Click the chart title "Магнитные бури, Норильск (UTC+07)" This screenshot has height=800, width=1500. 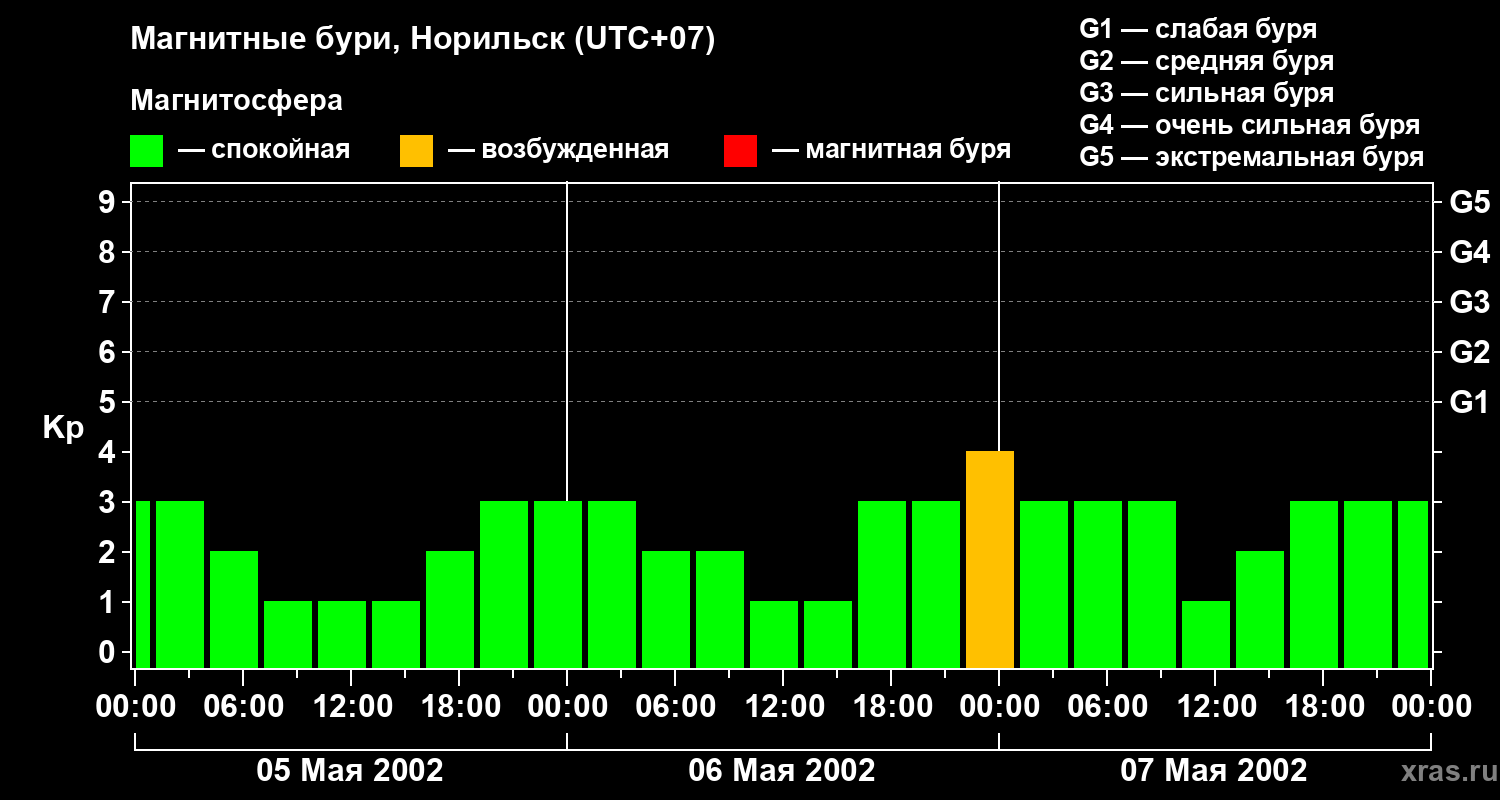coord(423,40)
